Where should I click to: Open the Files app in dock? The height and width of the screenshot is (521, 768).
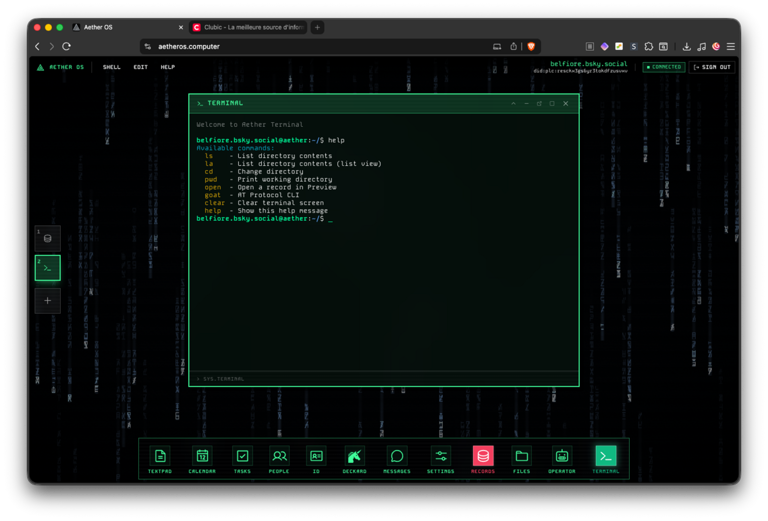click(522, 460)
